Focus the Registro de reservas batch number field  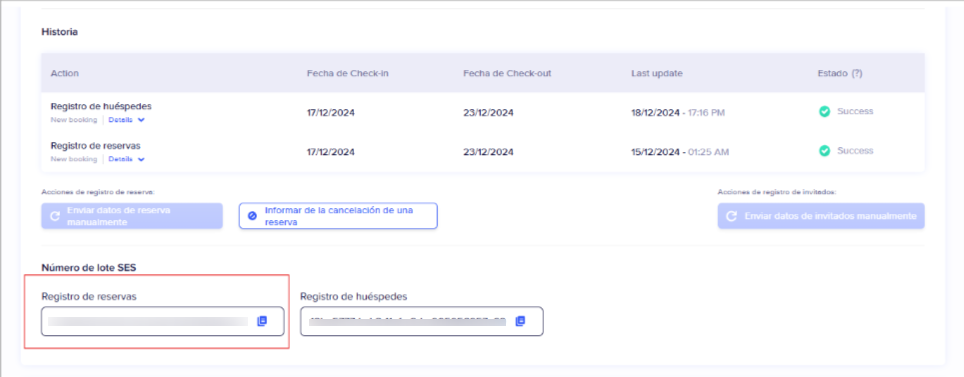(162, 321)
